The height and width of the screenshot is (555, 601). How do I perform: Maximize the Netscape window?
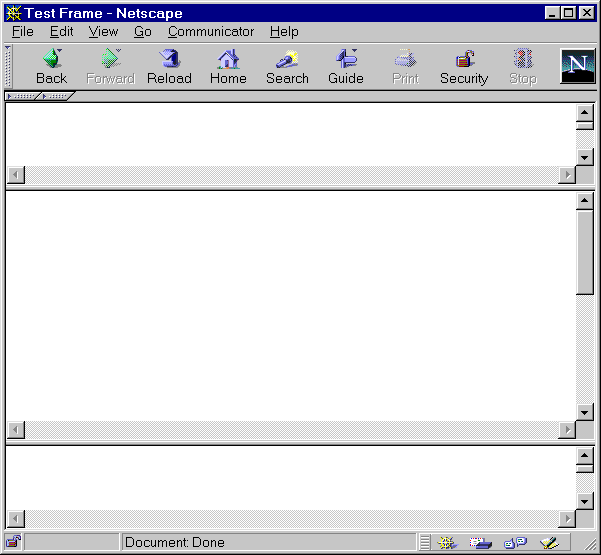569,13
